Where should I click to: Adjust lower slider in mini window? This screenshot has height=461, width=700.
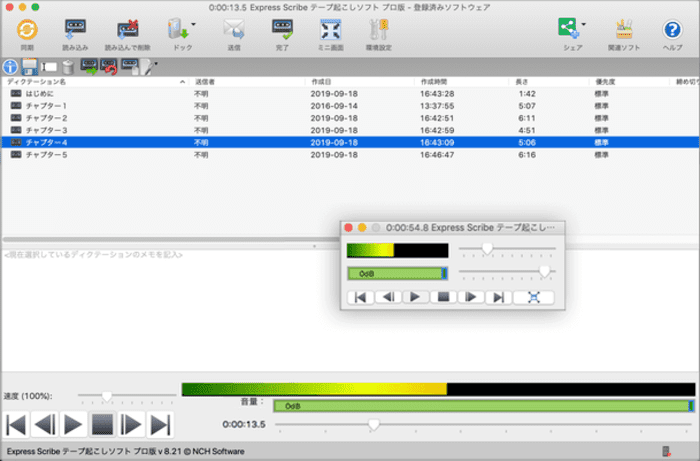544,271
